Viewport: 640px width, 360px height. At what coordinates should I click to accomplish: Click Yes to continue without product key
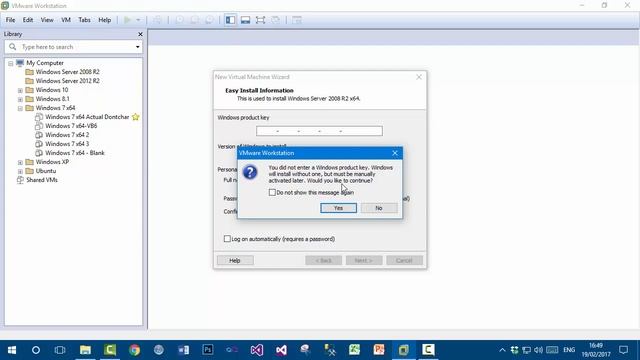[x=338, y=208]
